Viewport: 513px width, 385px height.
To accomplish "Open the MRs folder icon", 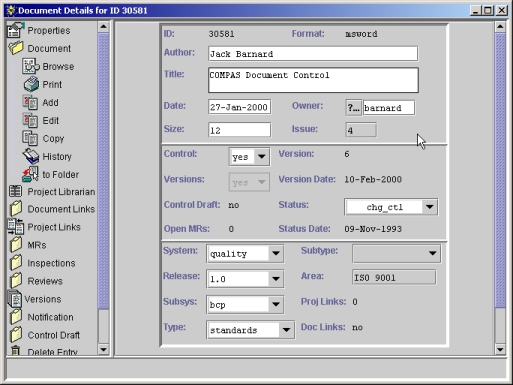I will (x=16, y=245).
